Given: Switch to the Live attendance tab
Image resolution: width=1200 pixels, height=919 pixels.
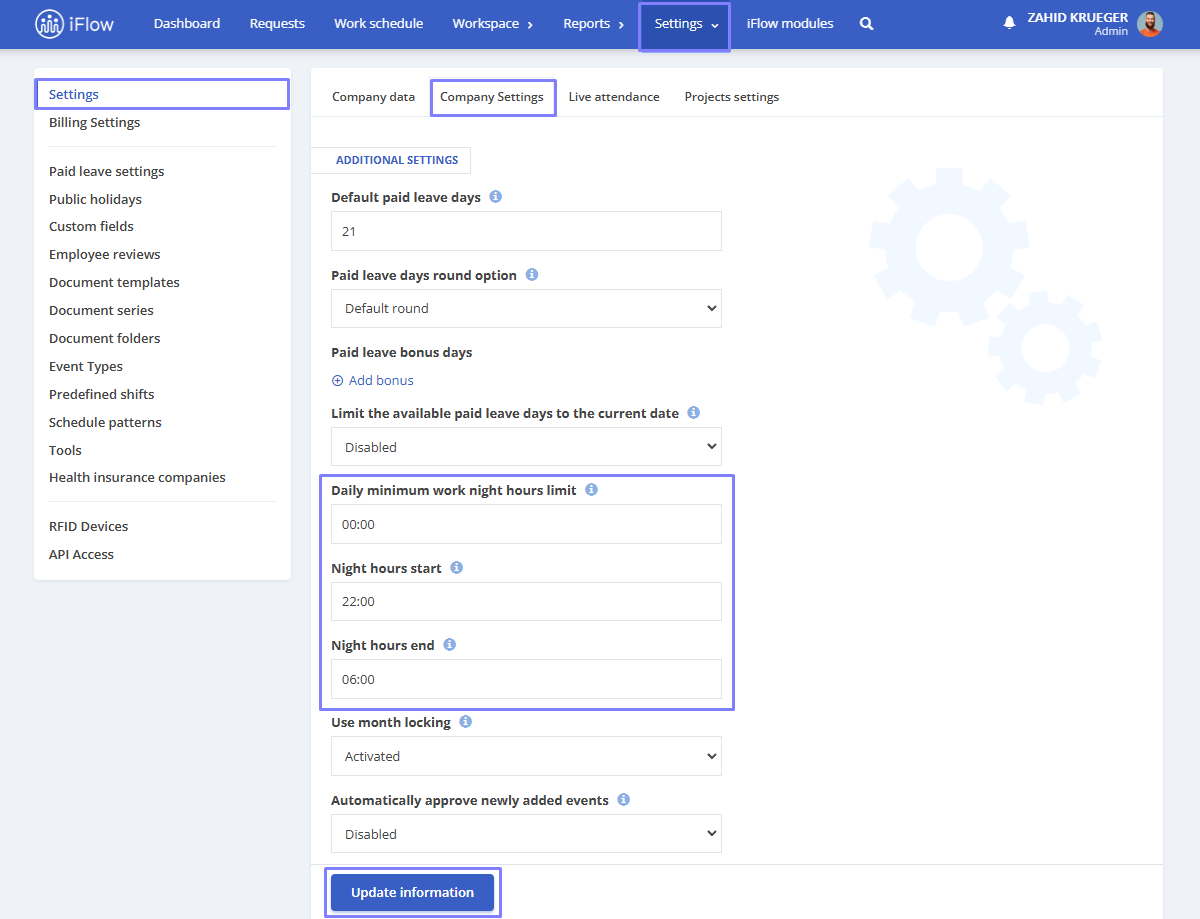Looking at the screenshot, I should pos(614,97).
